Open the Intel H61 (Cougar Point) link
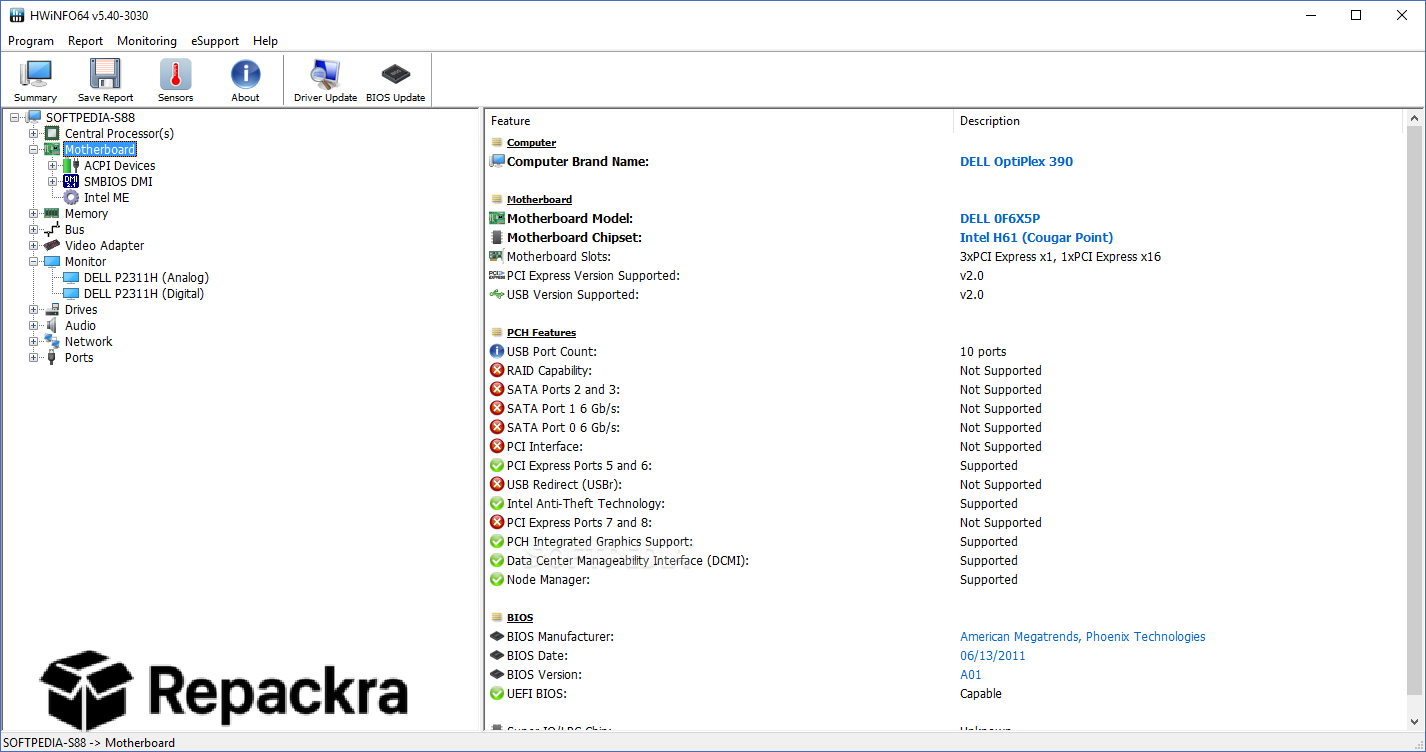 pos(1036,238)
